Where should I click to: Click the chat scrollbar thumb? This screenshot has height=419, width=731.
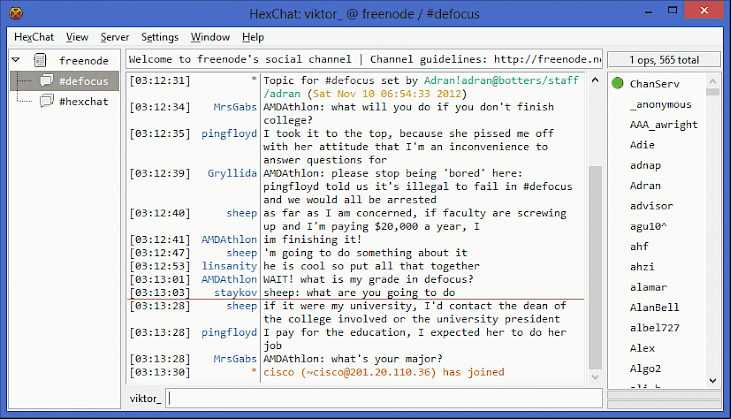point(595,268)
